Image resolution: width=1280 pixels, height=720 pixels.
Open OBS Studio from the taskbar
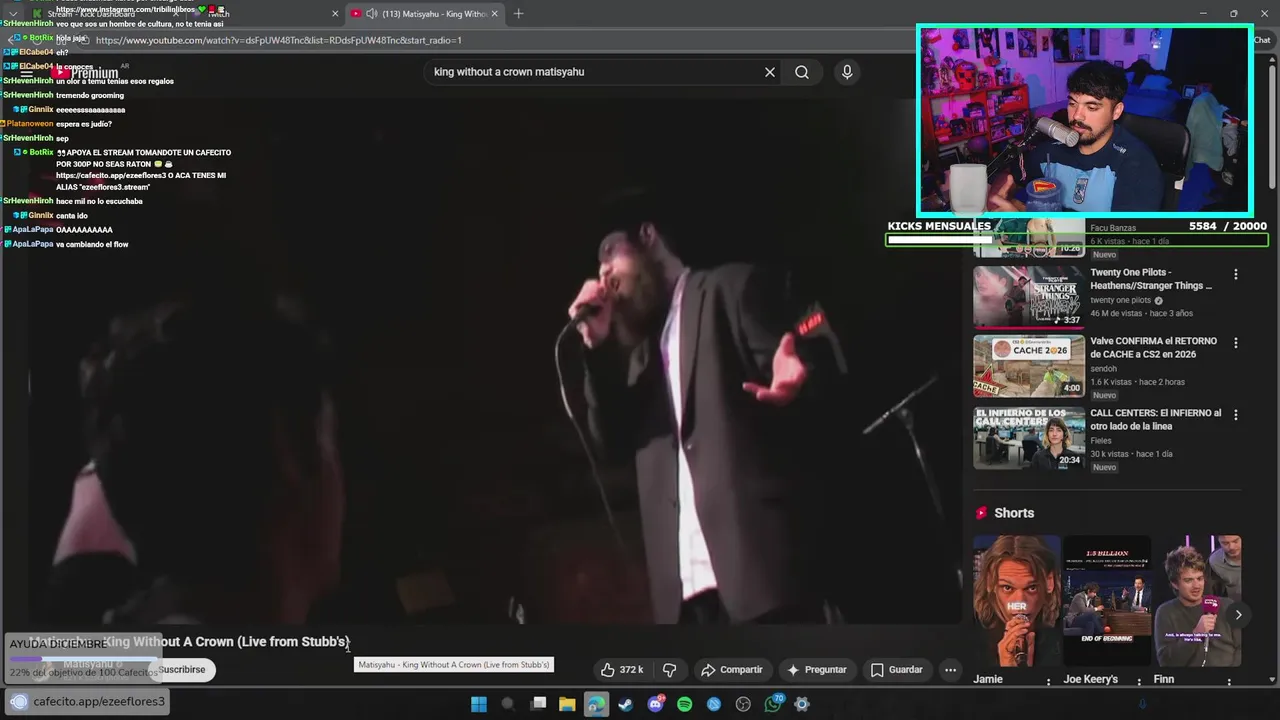coord(743,704)
